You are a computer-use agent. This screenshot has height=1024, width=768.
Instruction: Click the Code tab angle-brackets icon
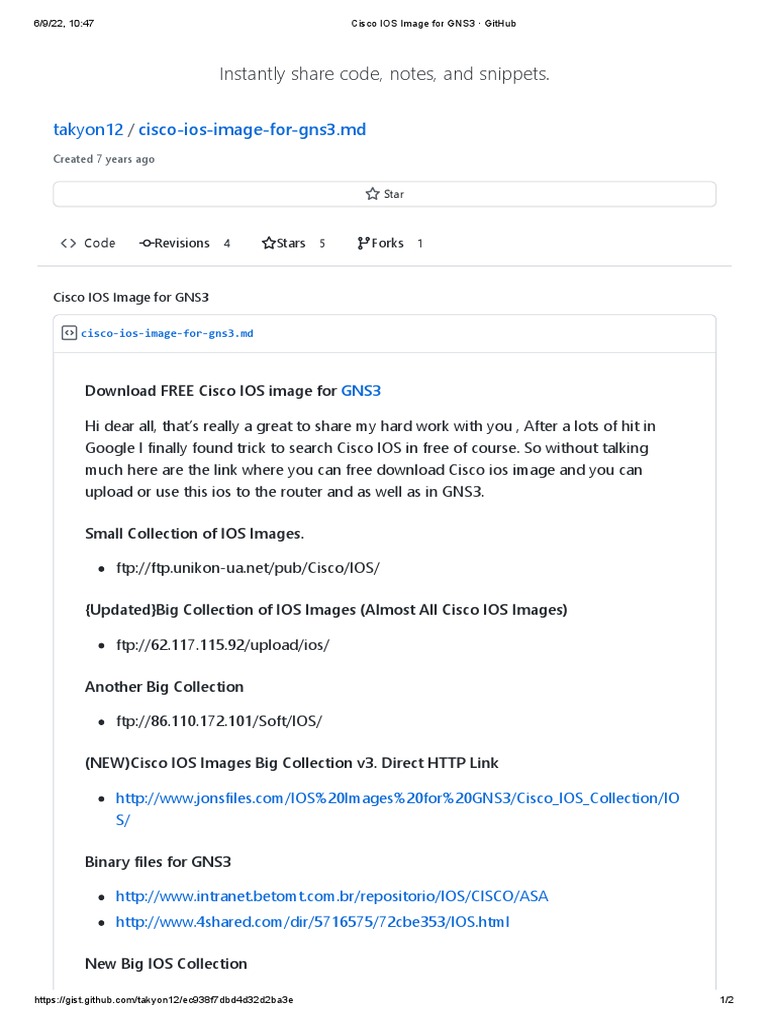click(x=68, y=243)
